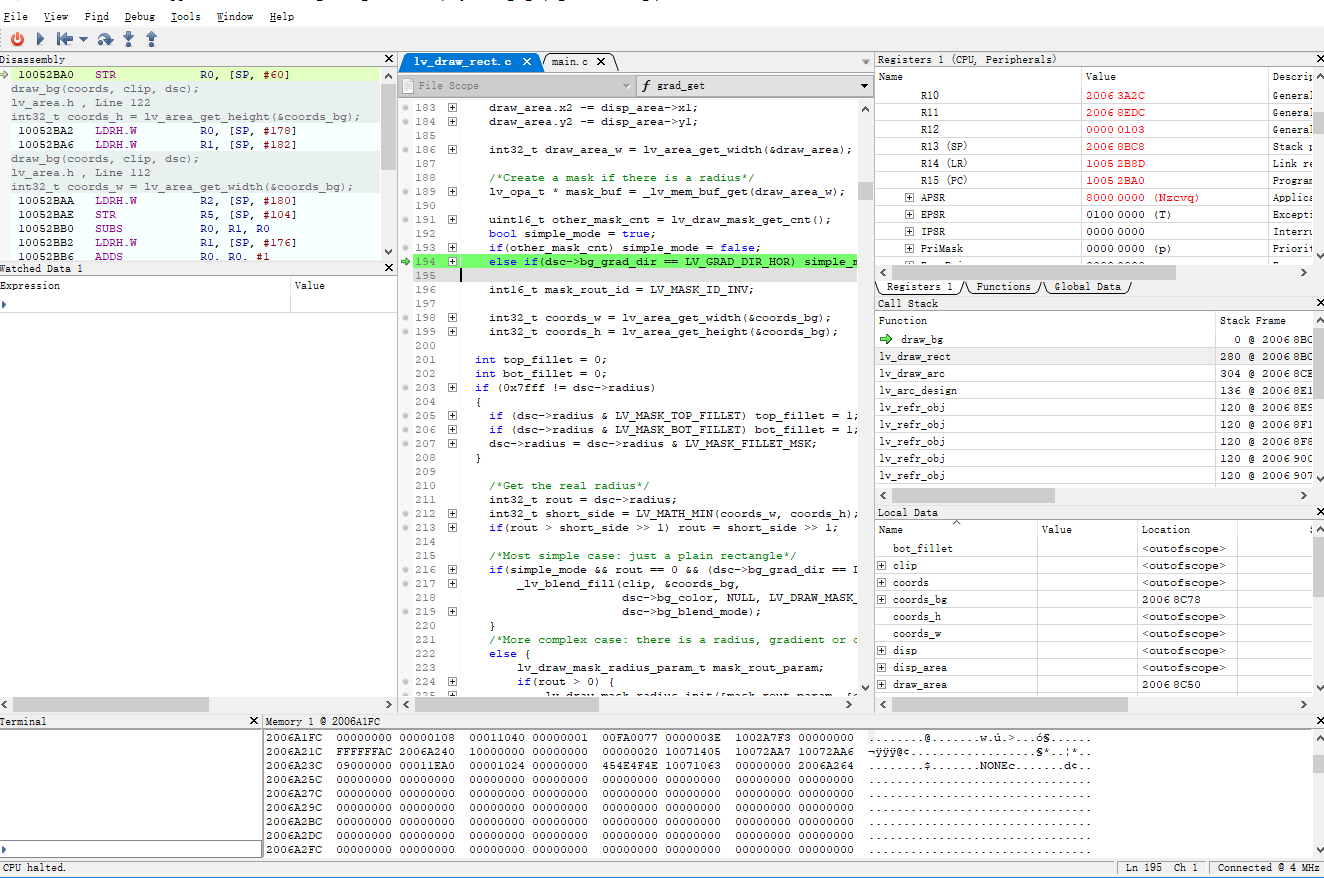The width and height of the screenshot is (1324, 878).
Task: Close the main.c tab via X icon
Action: (601, 62)
